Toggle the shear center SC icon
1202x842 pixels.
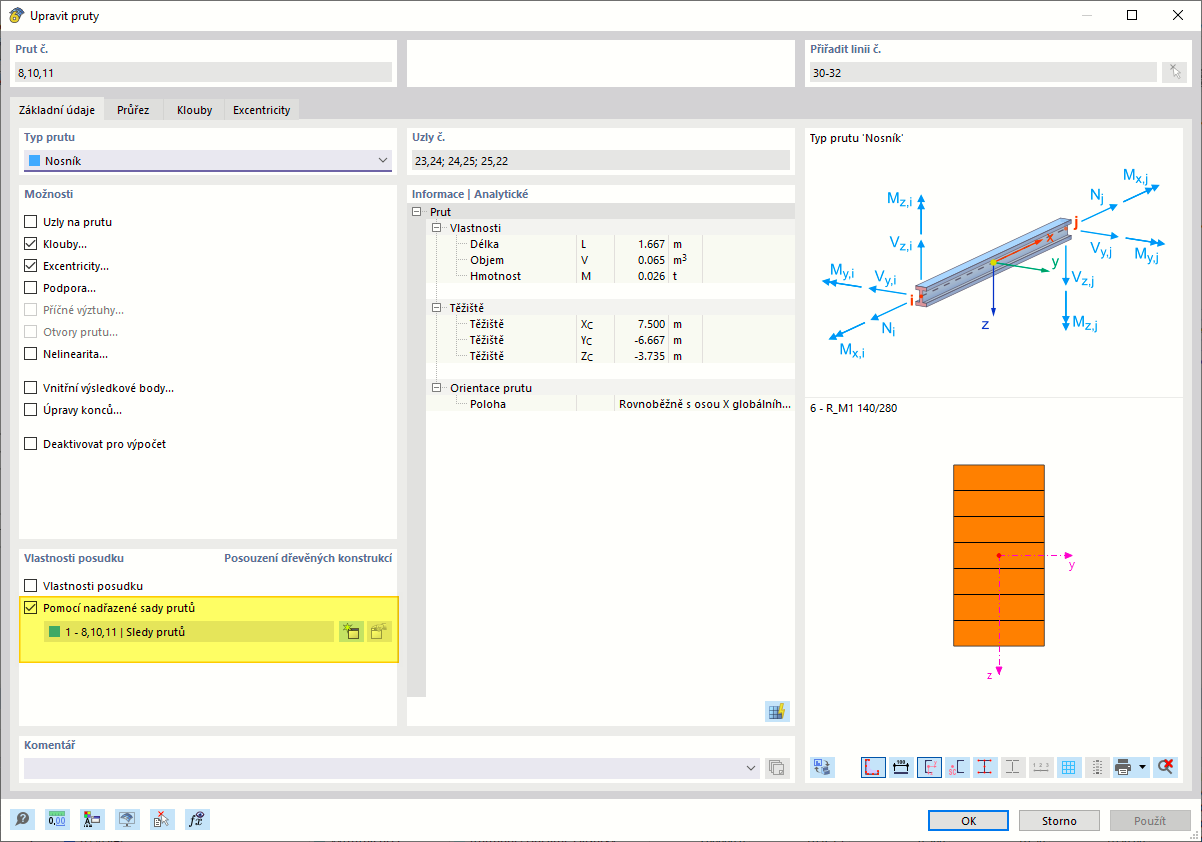[957, 767]
